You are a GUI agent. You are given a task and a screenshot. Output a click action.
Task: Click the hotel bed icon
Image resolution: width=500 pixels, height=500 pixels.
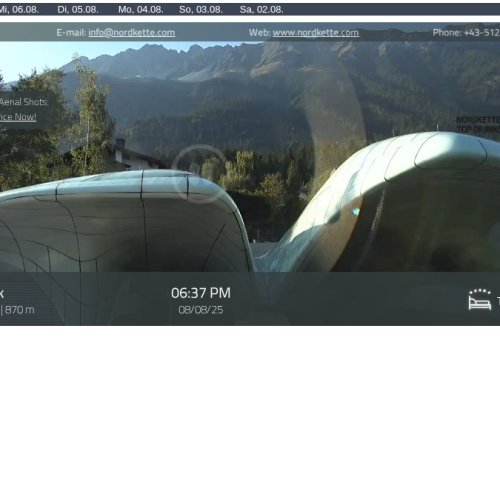point(480,300)
